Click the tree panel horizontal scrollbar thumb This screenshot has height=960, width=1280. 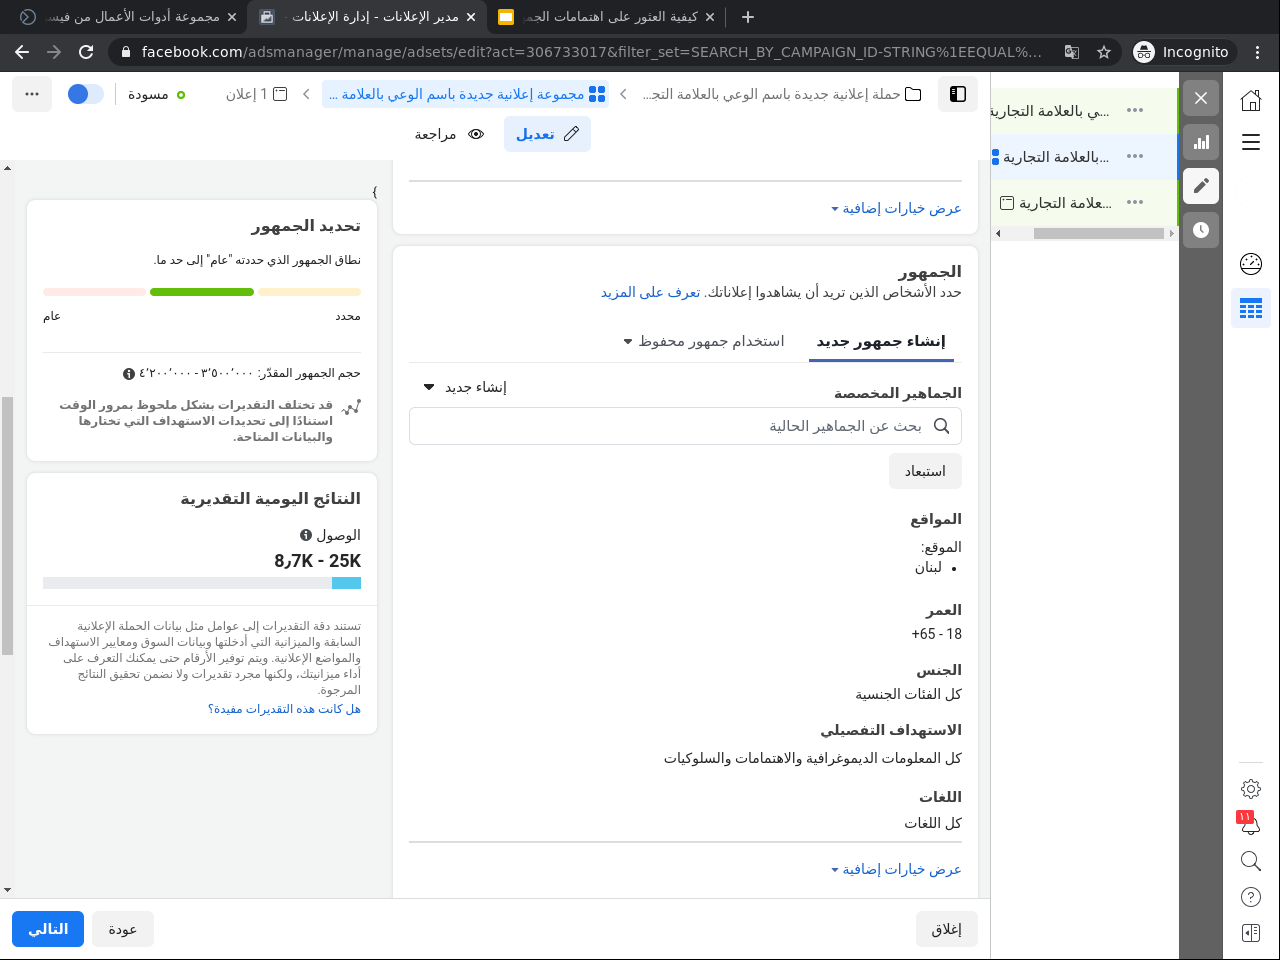click(1099, 234)
